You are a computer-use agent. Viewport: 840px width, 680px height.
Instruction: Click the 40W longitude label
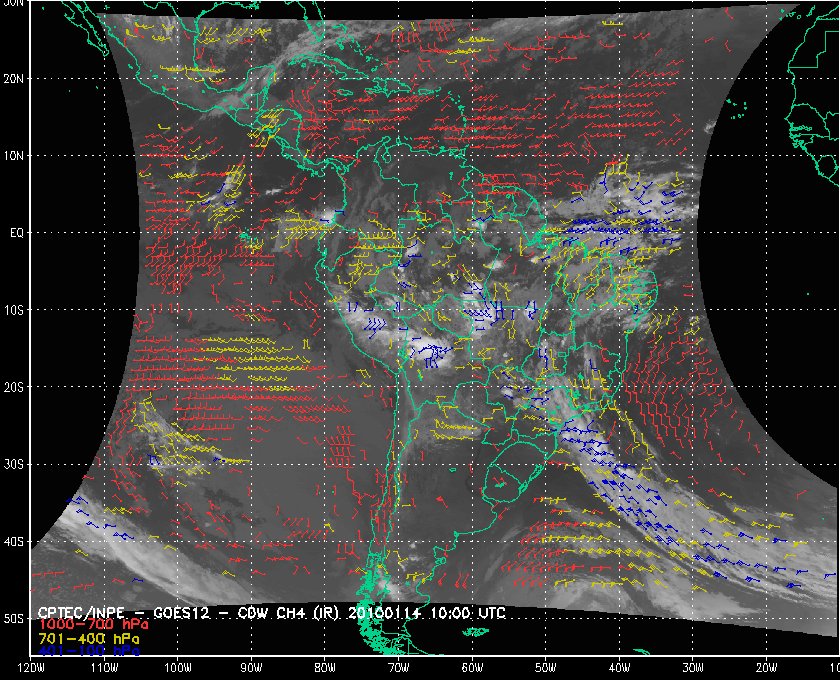coord(619,668)
